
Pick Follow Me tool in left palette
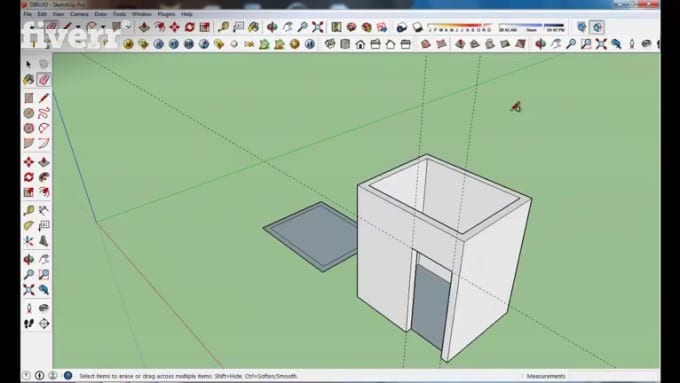[43, 177]
